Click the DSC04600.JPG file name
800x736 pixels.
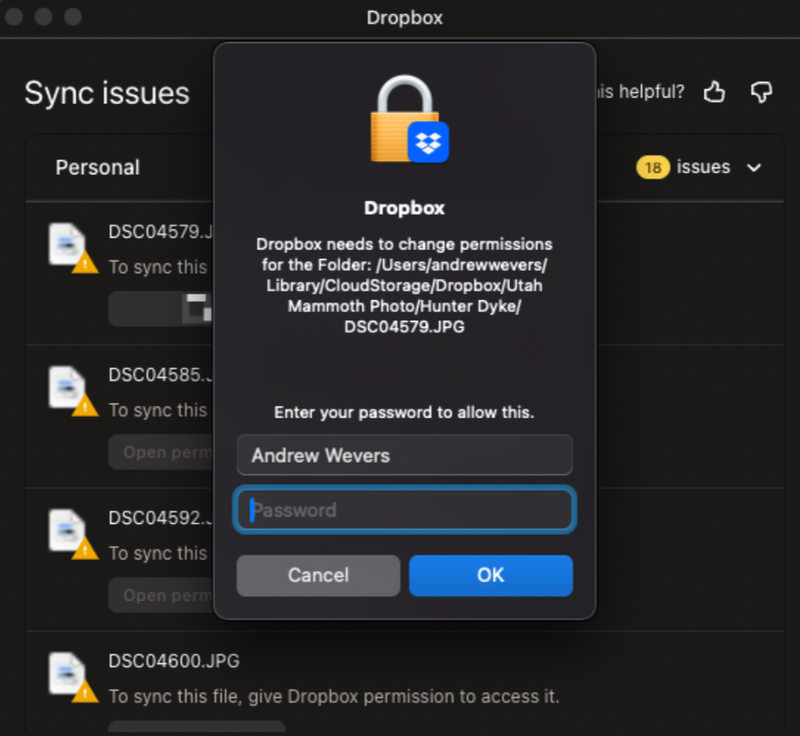tap(174, 661)
